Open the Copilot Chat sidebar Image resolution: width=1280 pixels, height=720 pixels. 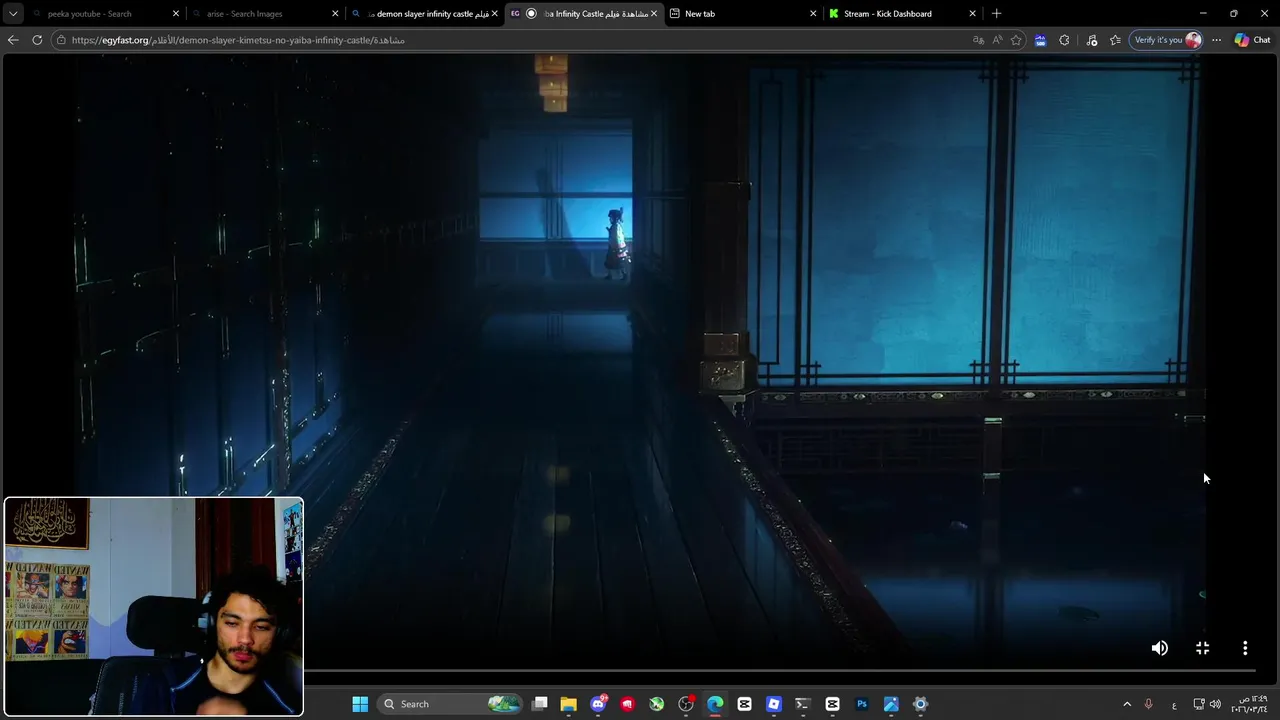tap(1252, 40)
